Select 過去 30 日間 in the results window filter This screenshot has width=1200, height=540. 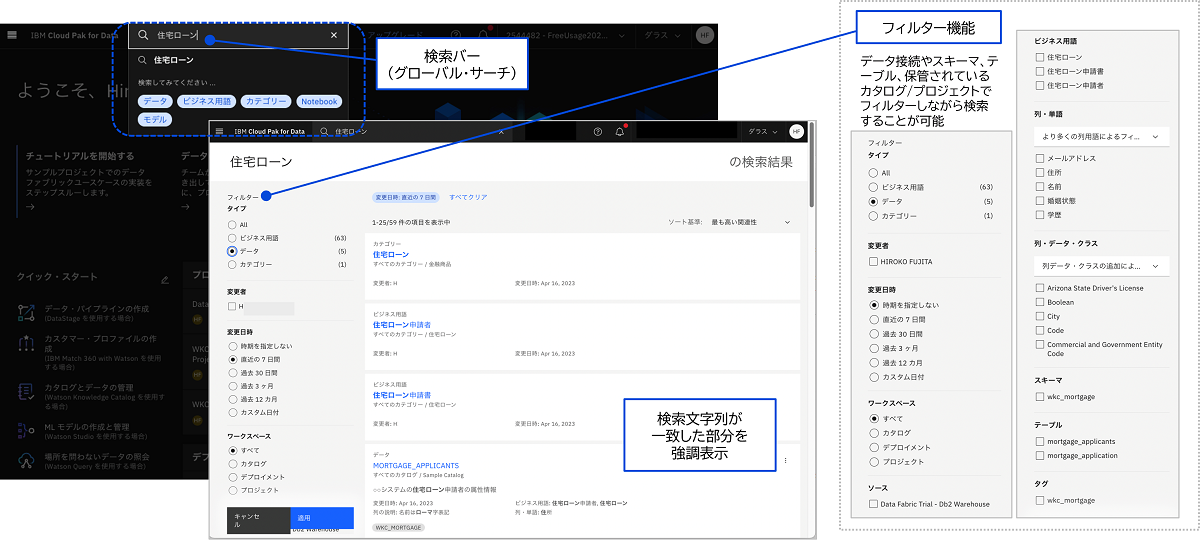(x=232, y=372)
